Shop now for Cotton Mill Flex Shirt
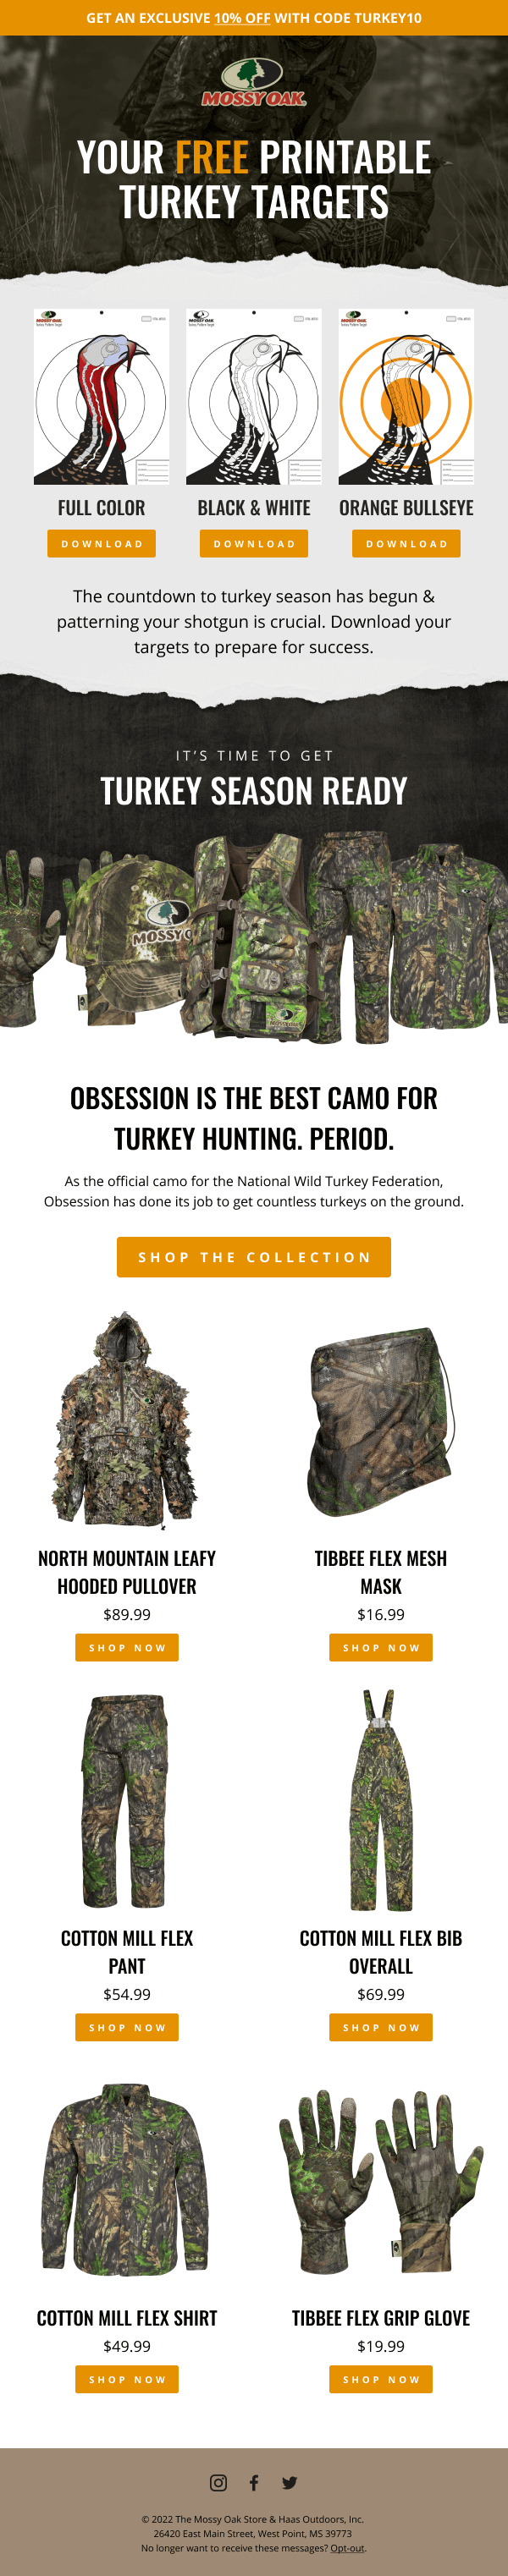508x2576 pixels. click(x=127, y=2379)
